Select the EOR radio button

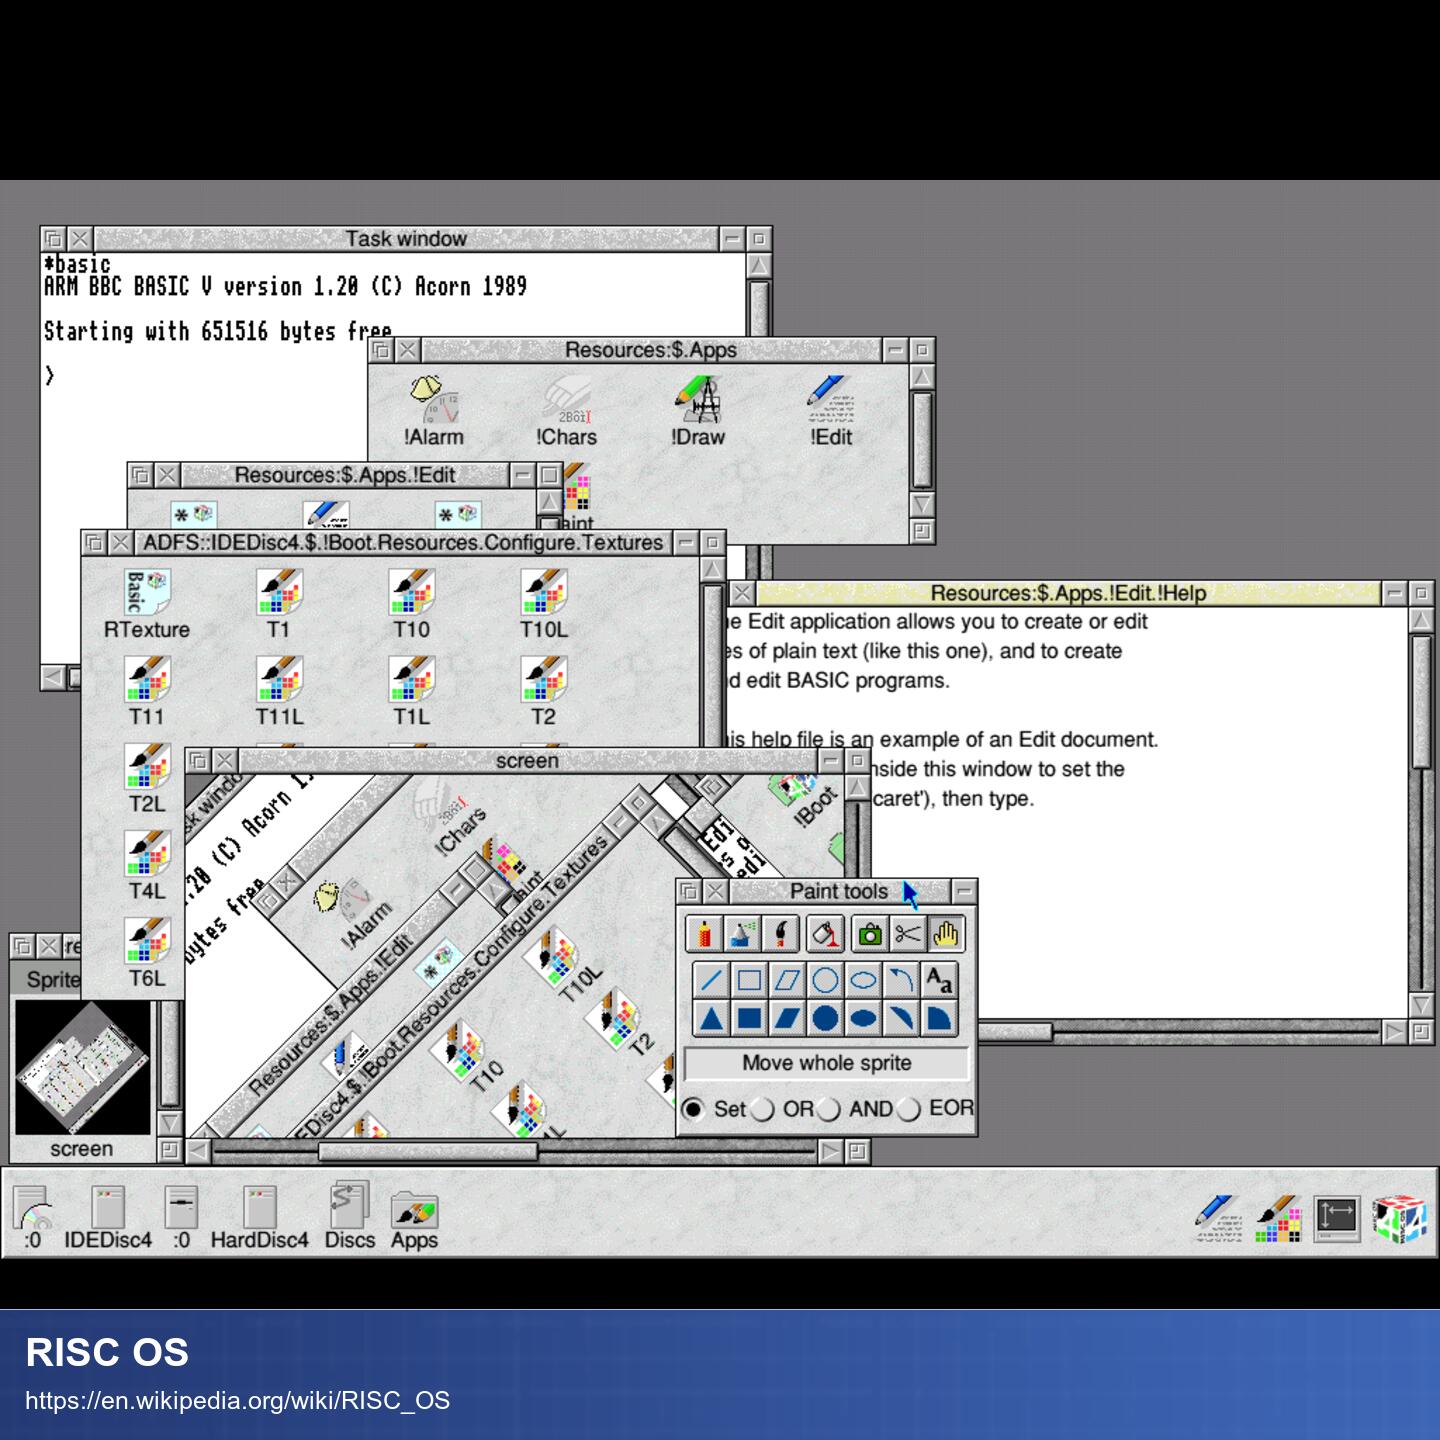[x=908, y=1109]
